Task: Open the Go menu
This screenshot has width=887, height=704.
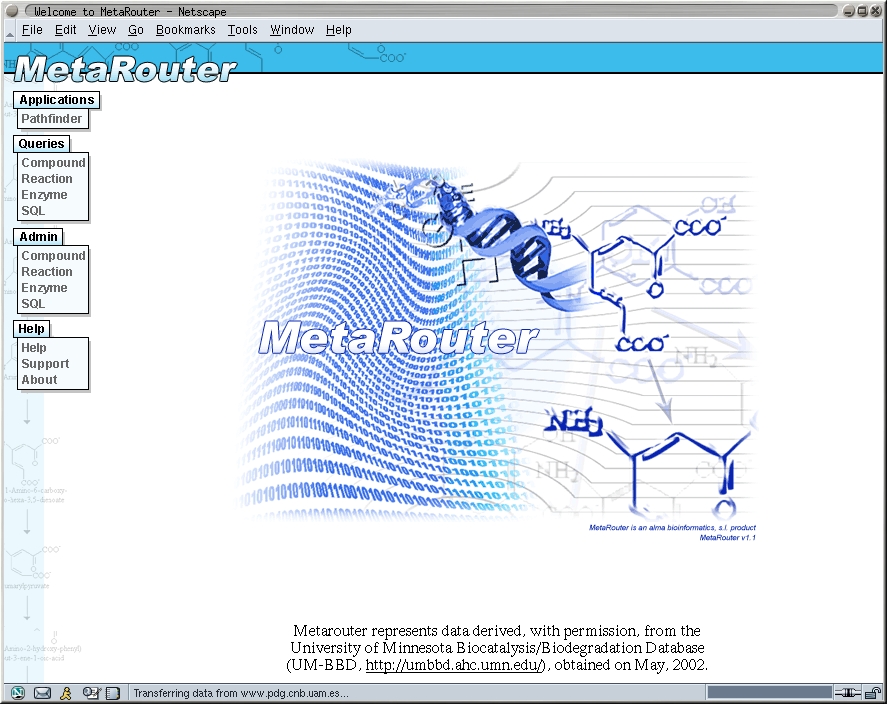Action: coord(135,30)
